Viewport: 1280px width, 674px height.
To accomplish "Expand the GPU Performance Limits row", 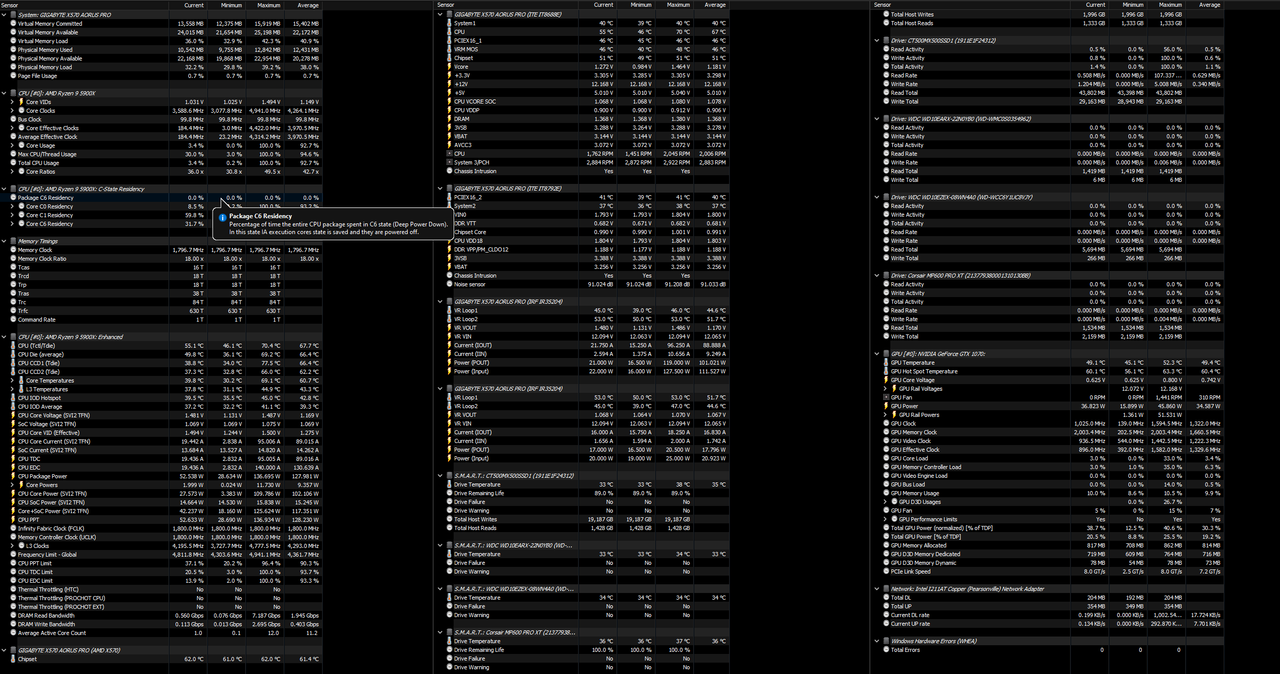I will [885, 519].
